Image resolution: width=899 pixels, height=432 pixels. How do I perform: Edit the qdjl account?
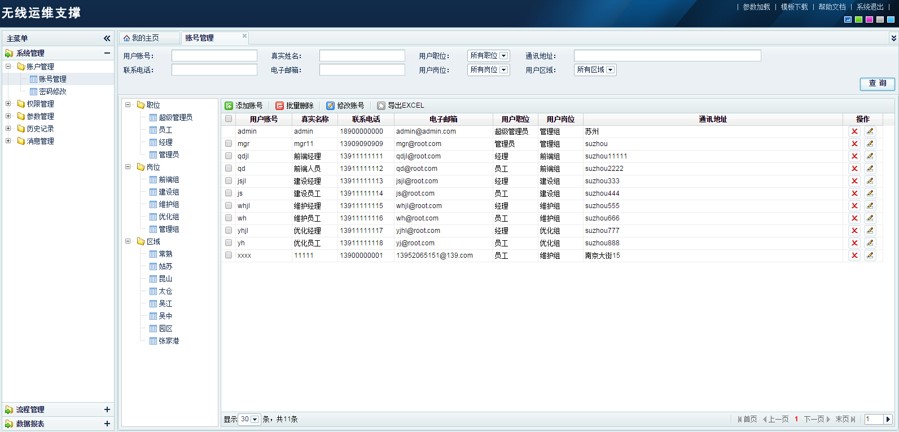pos(870,156)
